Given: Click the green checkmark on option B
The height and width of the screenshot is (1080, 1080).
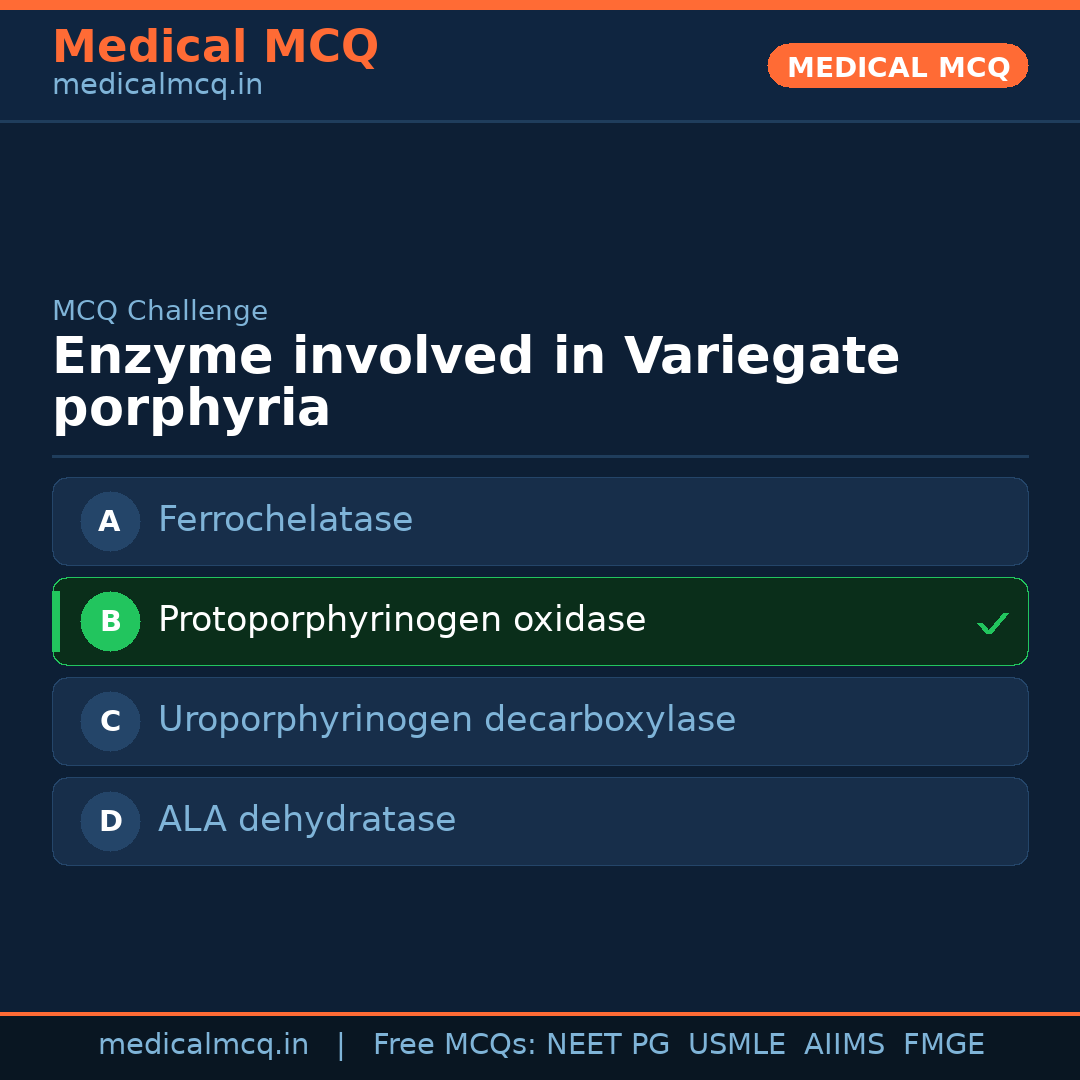Looking at the screenshot, I should tap(992, 623).
